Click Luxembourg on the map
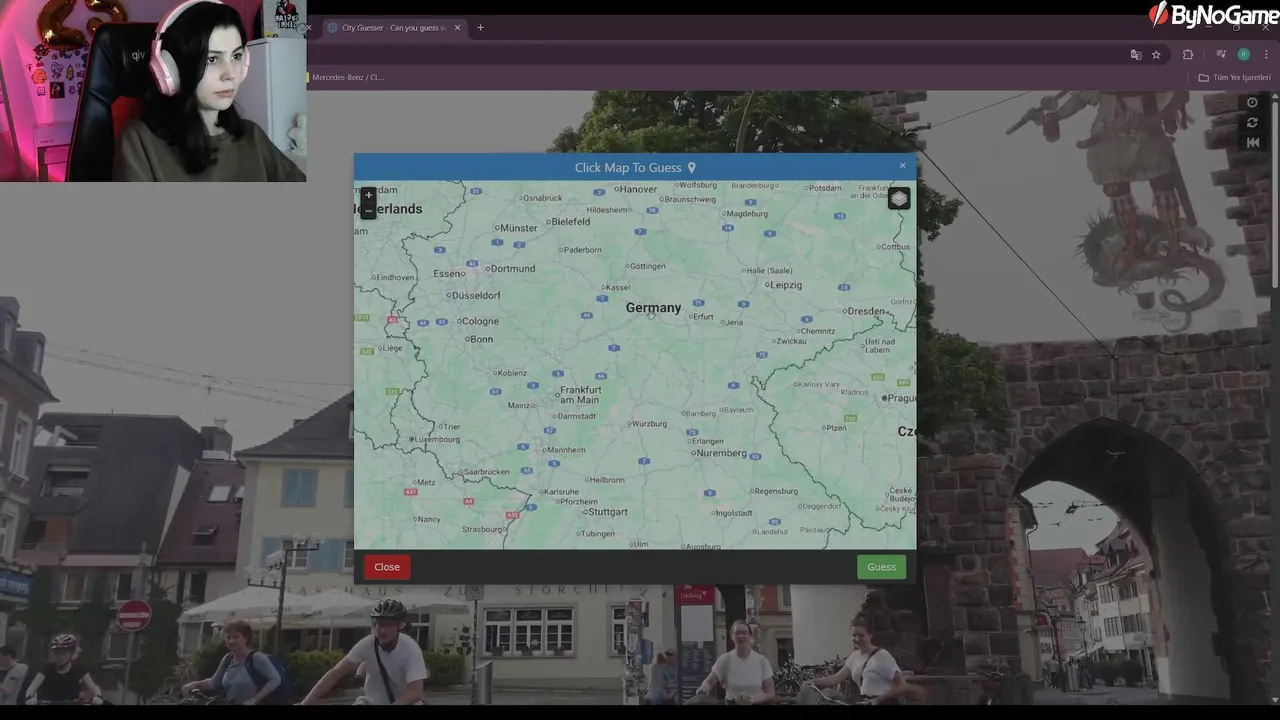 435,439
